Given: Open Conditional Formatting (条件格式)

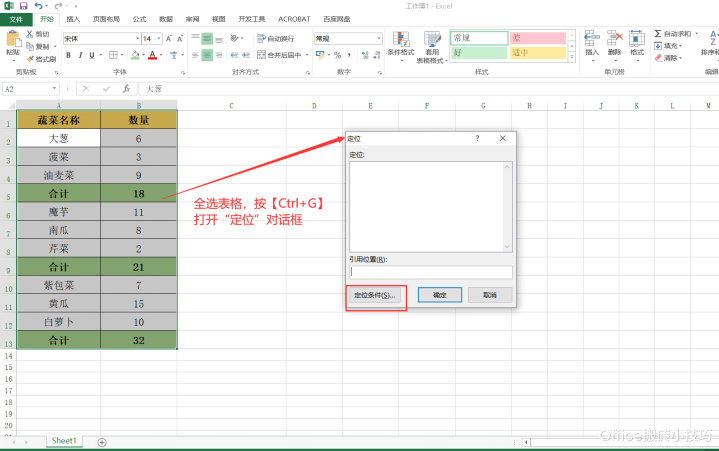Looking at the screenshot, I should [x=401, y=46].
